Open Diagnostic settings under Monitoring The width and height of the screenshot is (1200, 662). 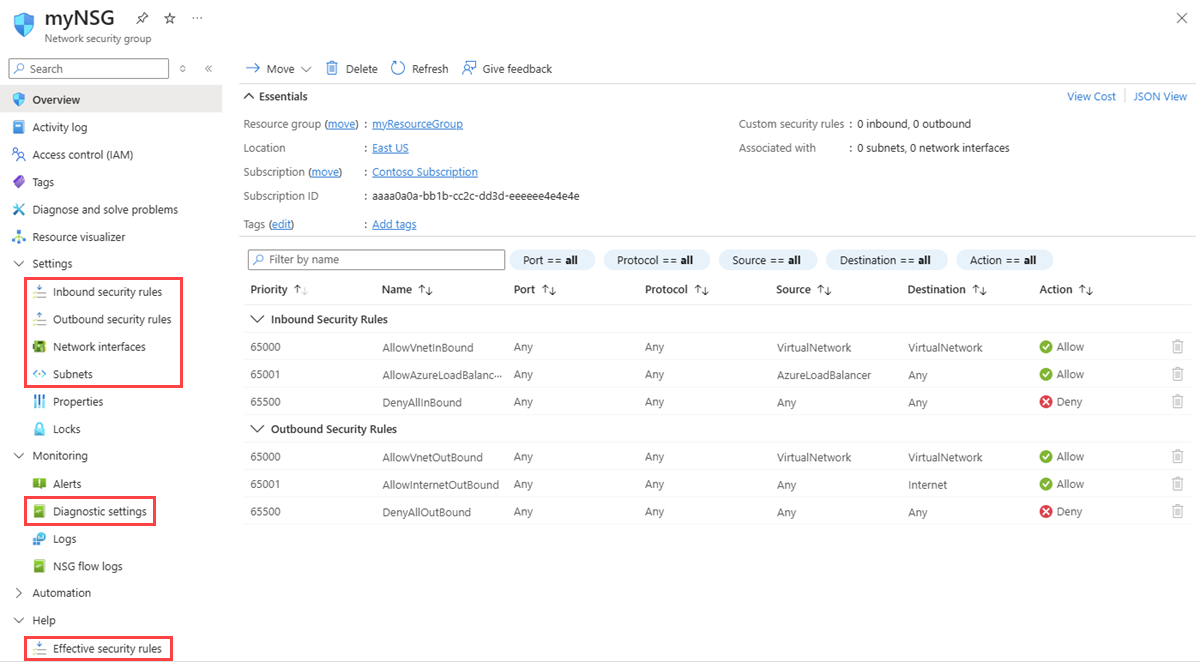coord(99,511)
